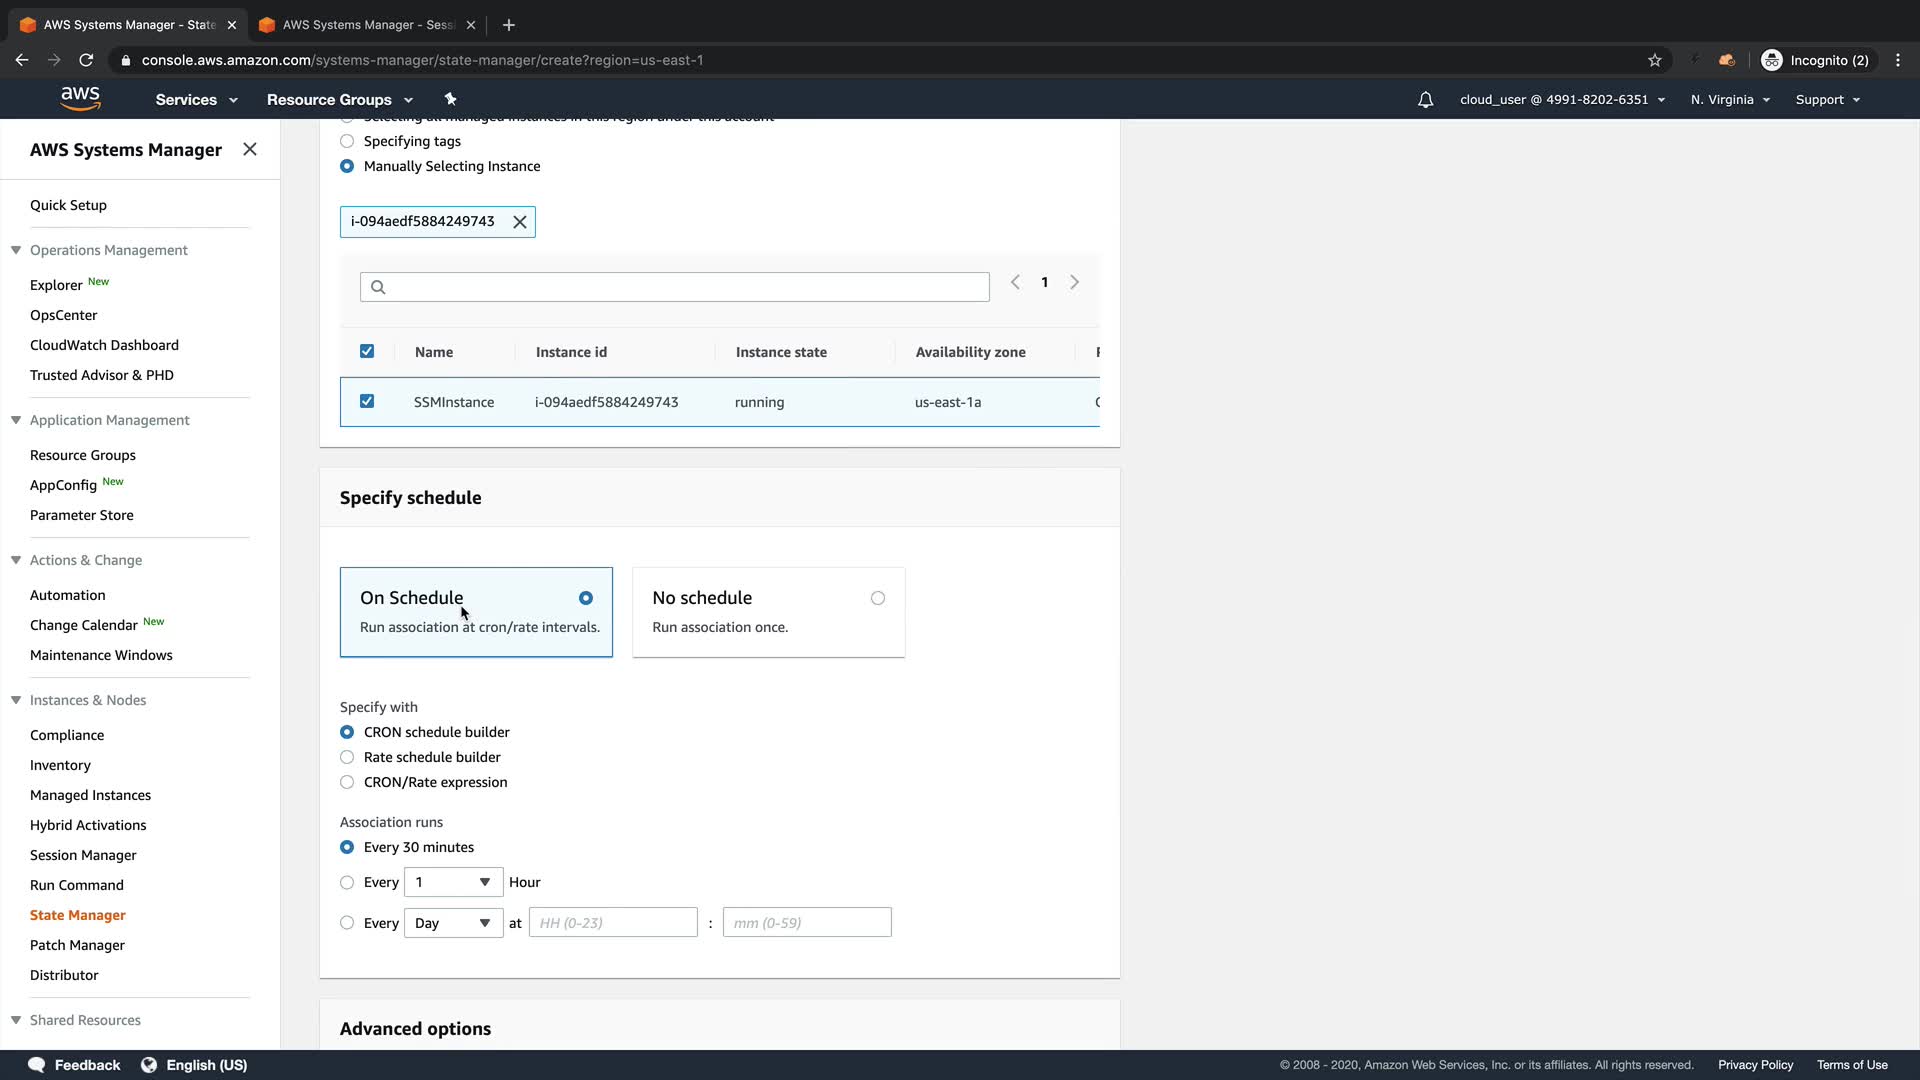Close the AWS Systems Manager sidebar
The height and width of the screenshot is (1080, 1920).
[x=250, y=149]
